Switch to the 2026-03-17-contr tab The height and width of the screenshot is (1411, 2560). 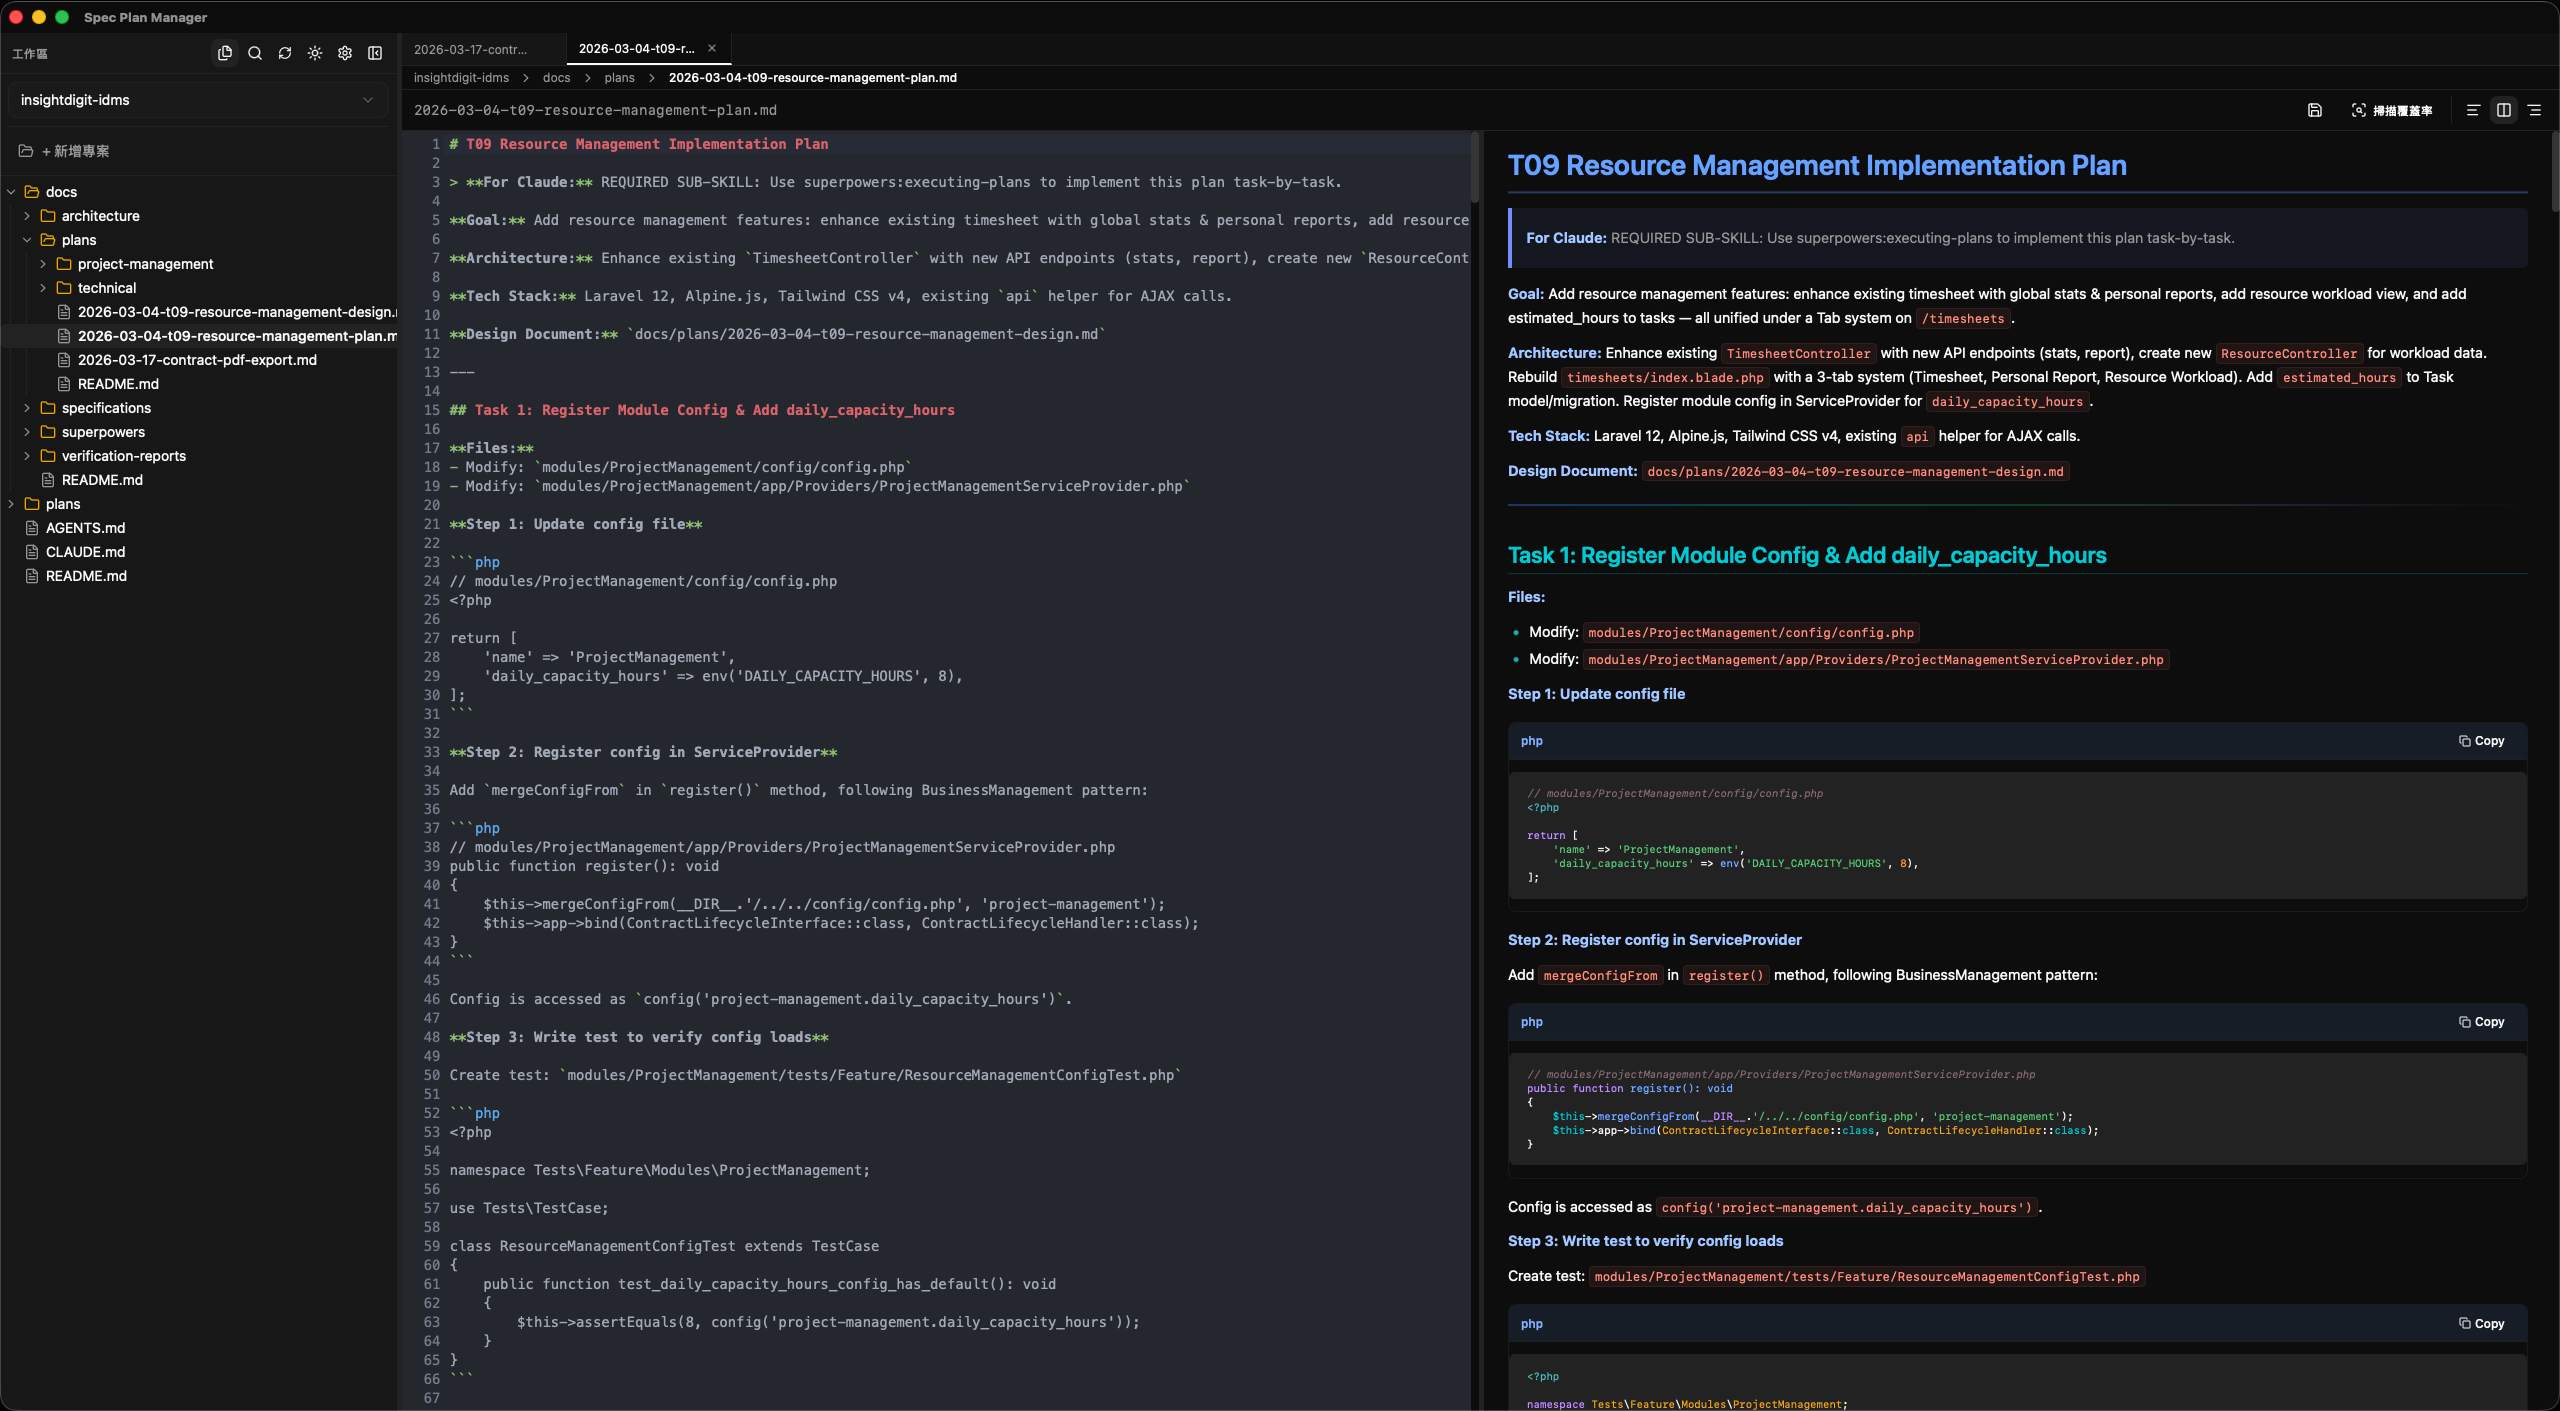coord(470,48)
